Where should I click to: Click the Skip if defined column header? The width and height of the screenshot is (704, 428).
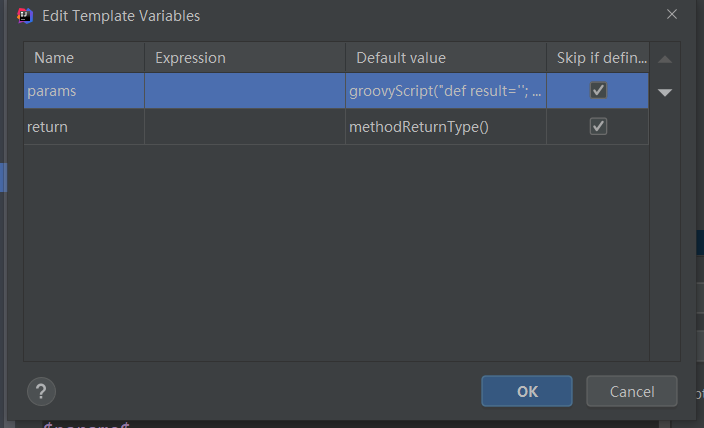pyautogui.click(x=598, y=57)
